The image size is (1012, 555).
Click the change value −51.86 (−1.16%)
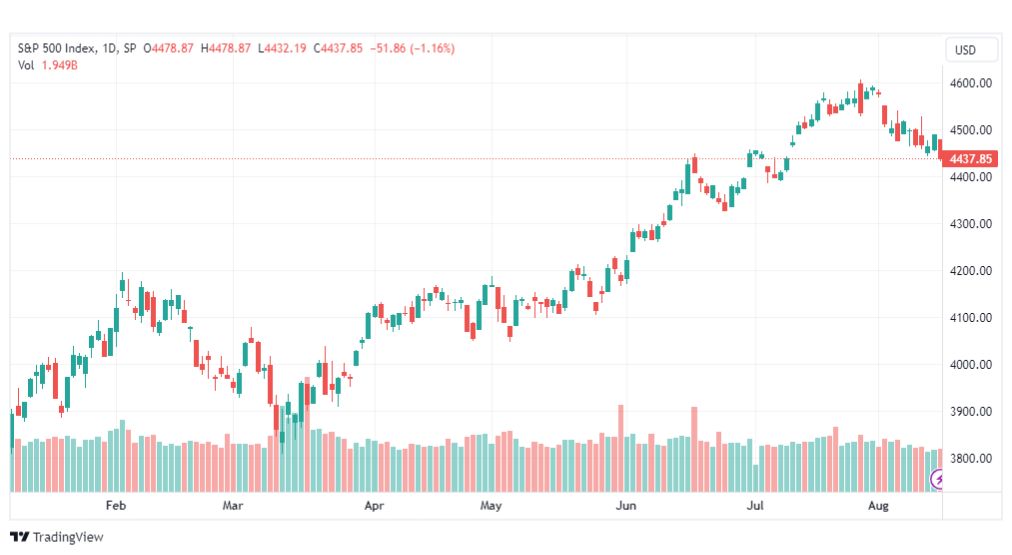point(412,48)
